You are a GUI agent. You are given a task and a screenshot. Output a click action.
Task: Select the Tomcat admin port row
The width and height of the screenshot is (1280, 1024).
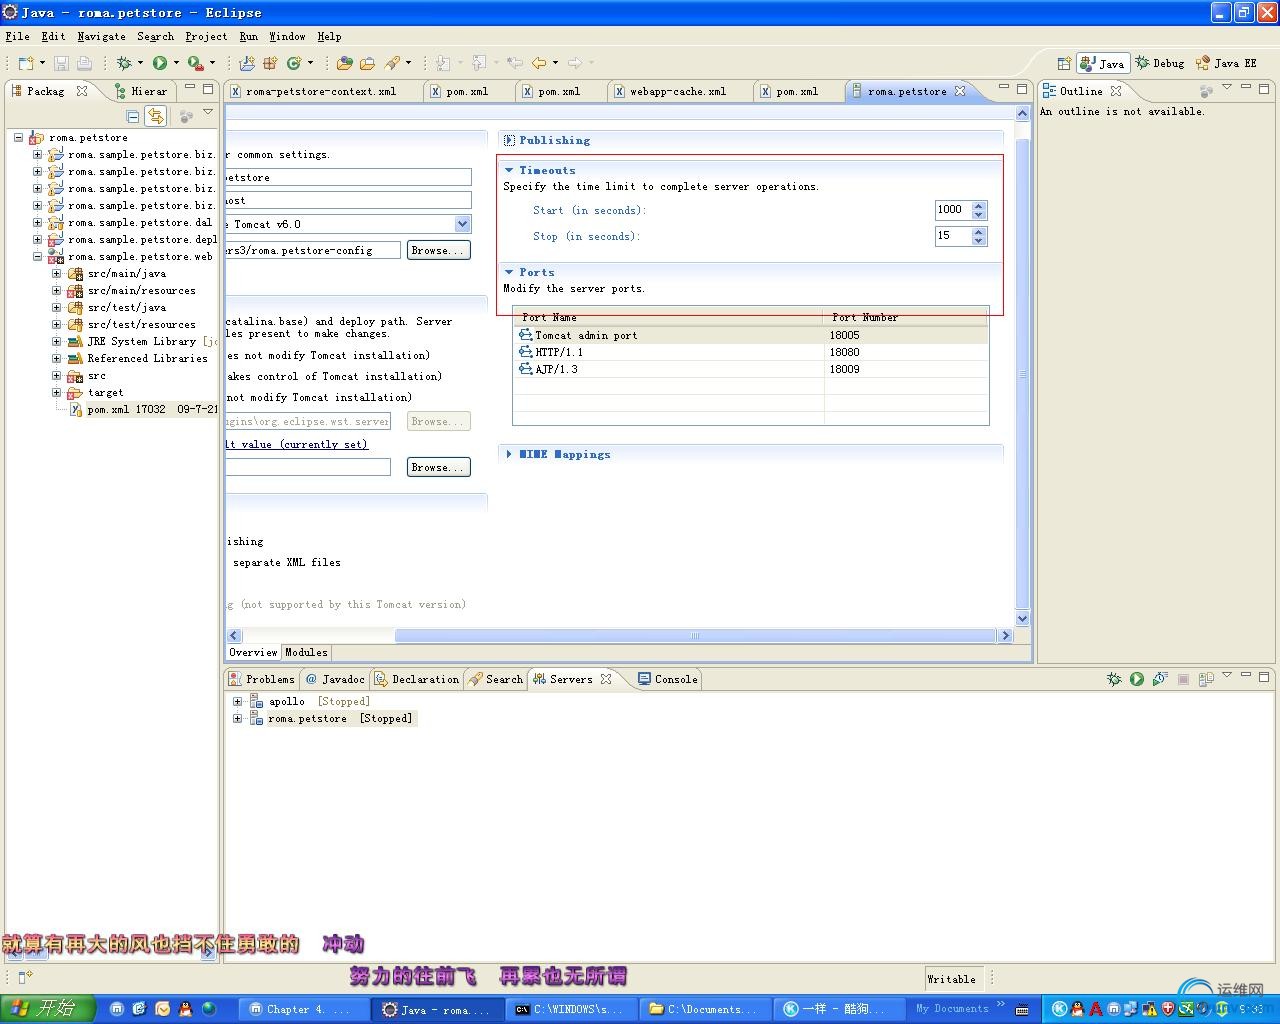pos(751,335)
